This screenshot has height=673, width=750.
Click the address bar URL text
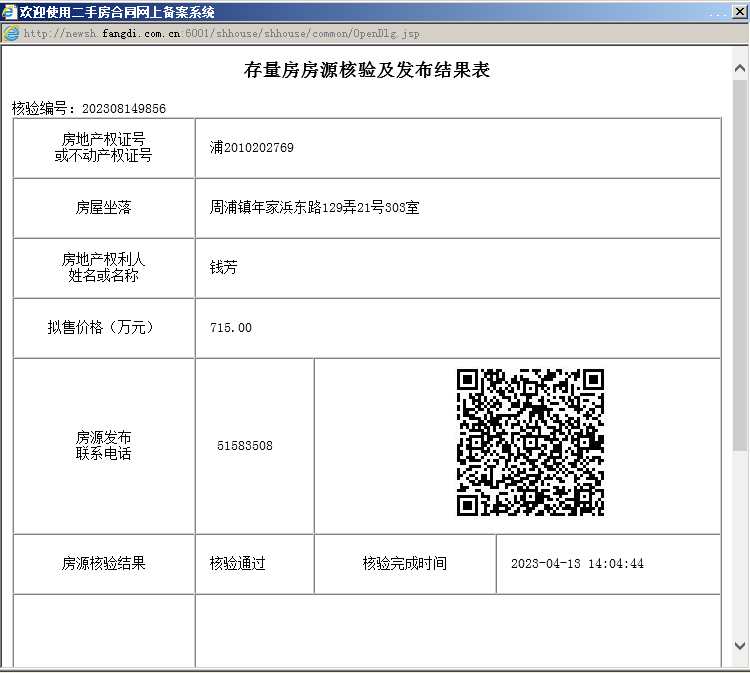(x=221, y=33)
